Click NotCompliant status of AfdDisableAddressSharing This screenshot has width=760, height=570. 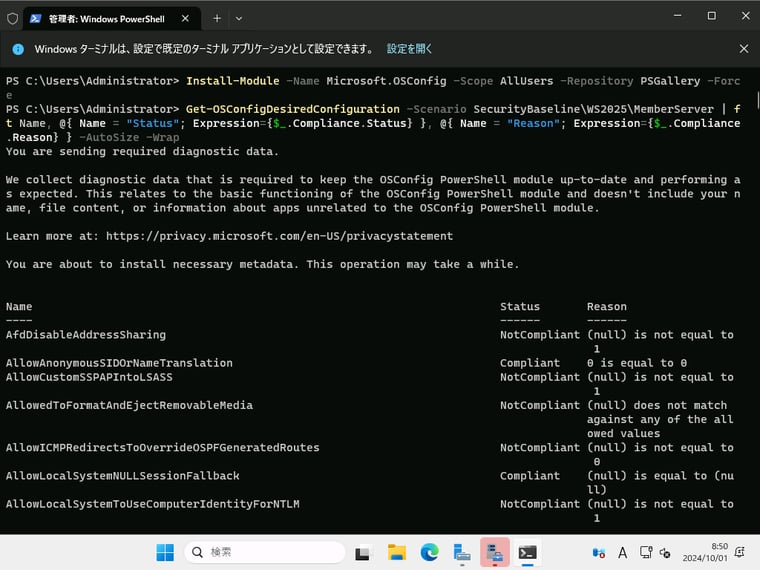point(540,334)
